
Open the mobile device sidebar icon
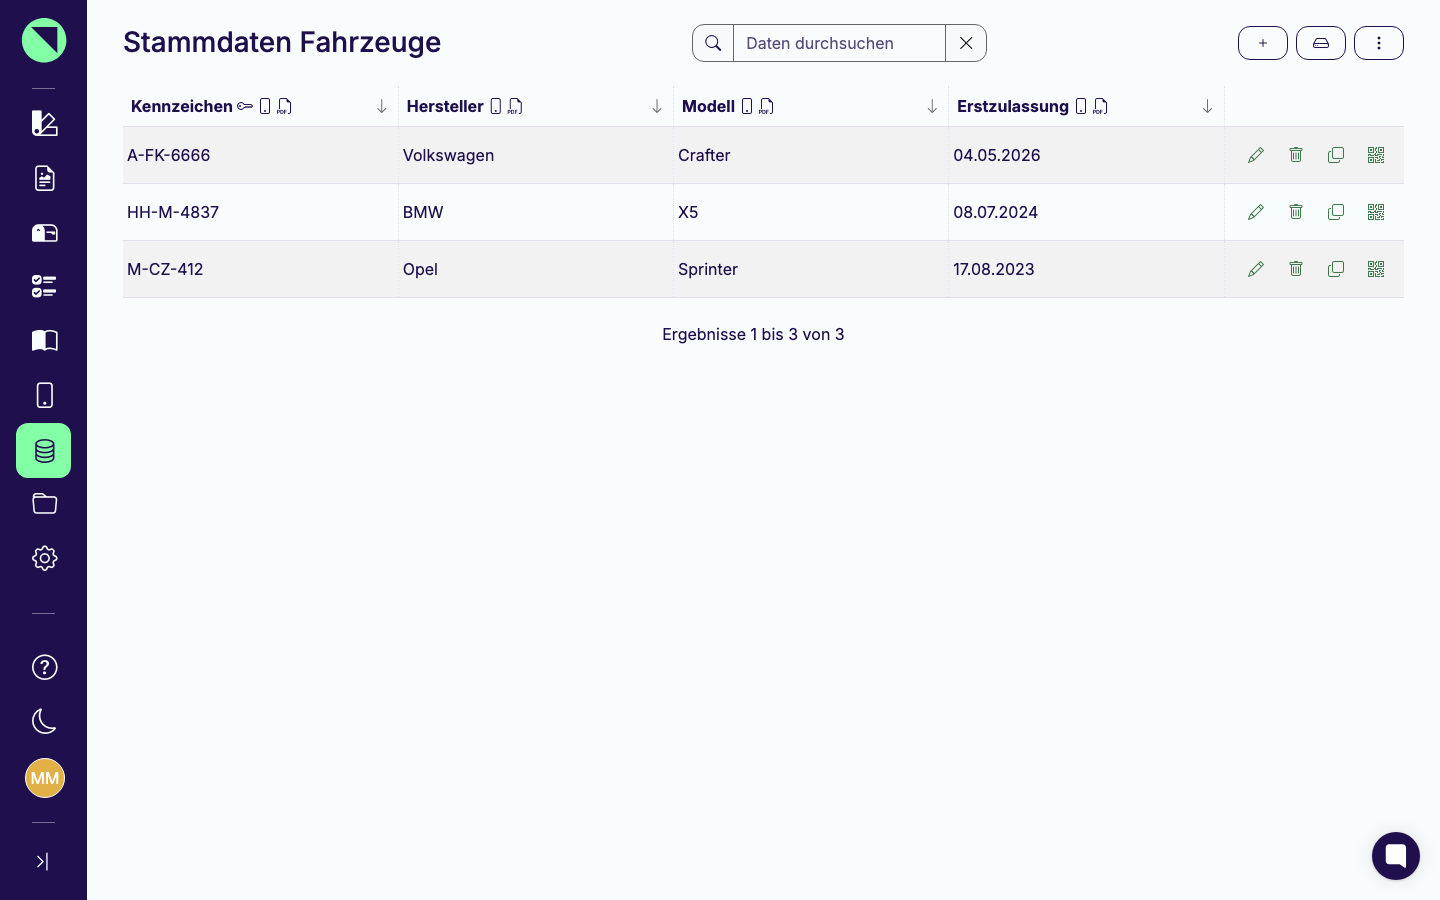point(44,395)
